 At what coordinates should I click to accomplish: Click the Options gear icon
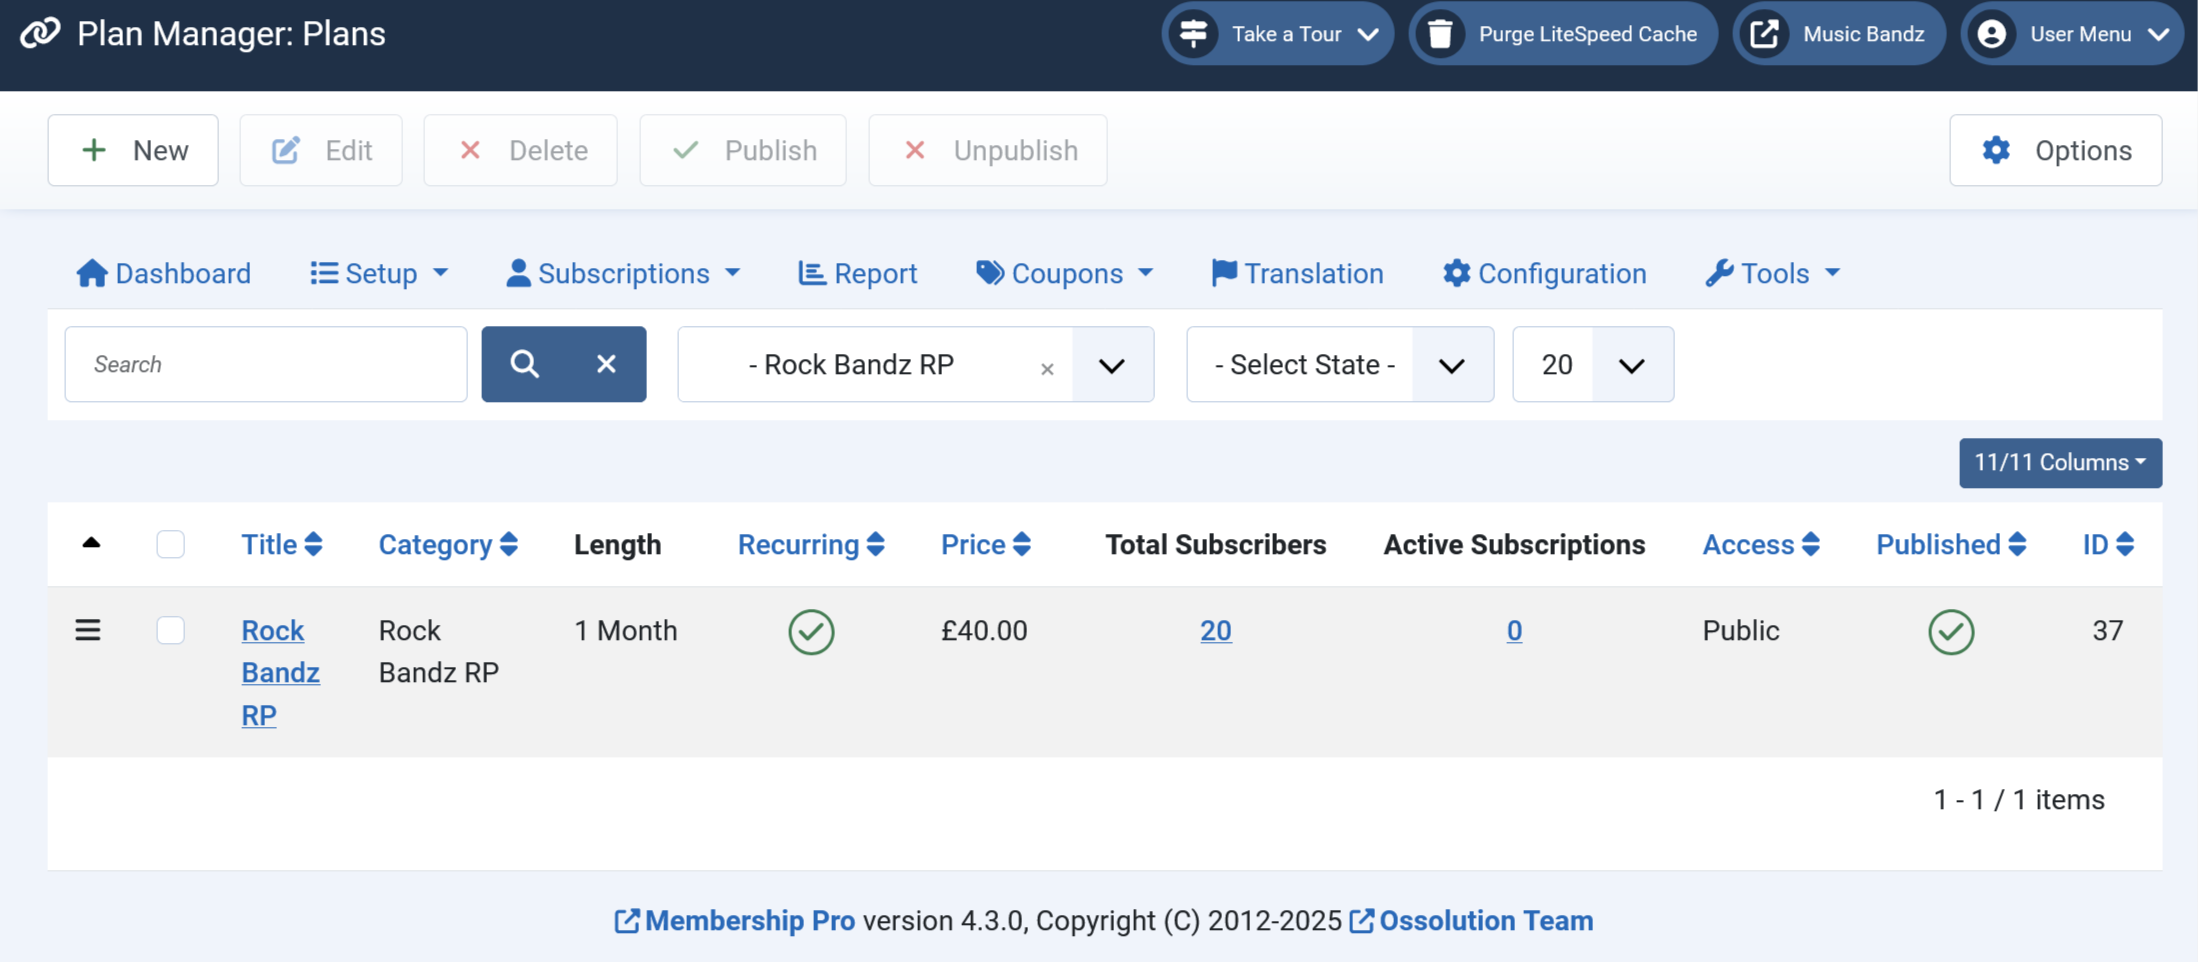tap(1996, 150)
